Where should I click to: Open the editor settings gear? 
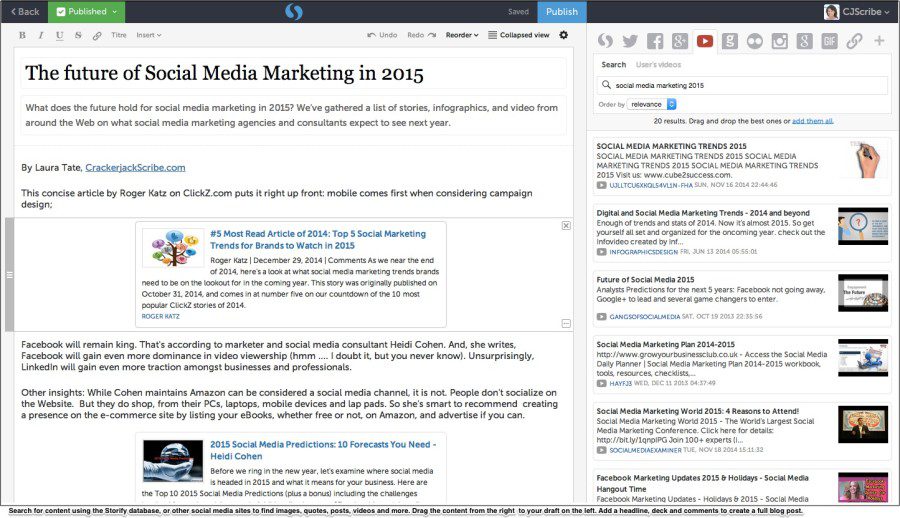[x=564, y=35]
